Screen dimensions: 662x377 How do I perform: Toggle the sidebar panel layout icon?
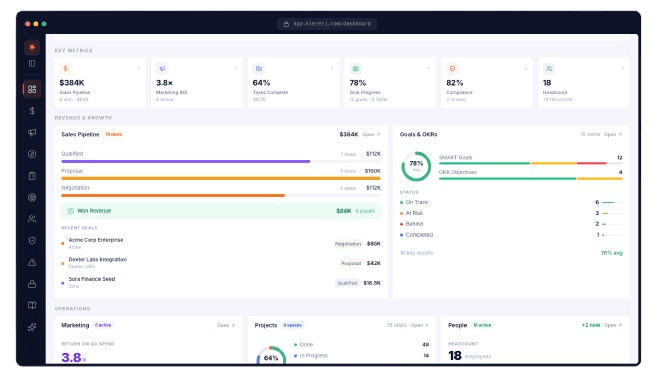(x=32, y=63)
